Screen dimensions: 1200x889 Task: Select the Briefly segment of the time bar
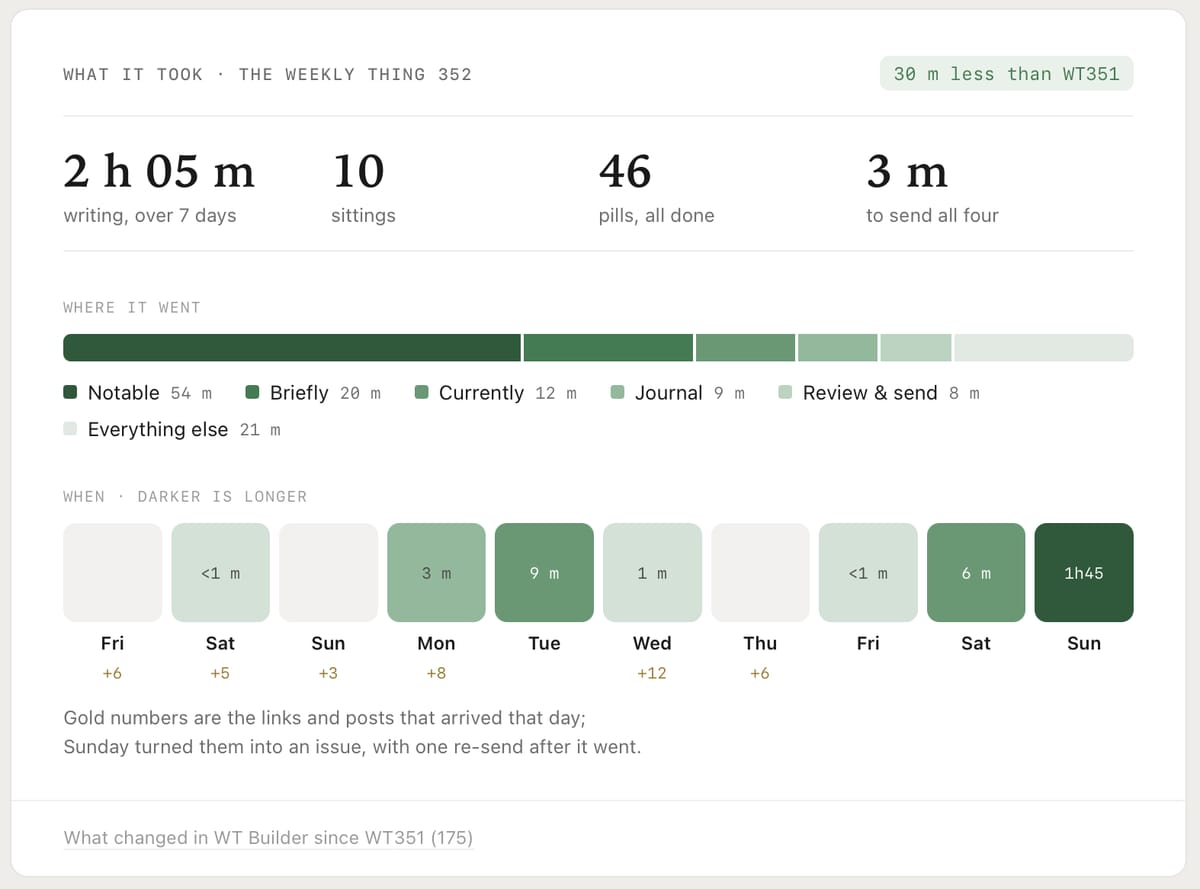click(x=608, y=348)
